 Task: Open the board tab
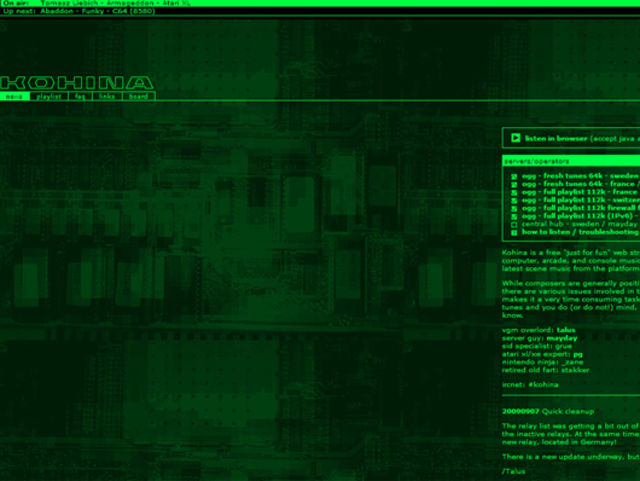pyautogui.click(x=139, y=96)
